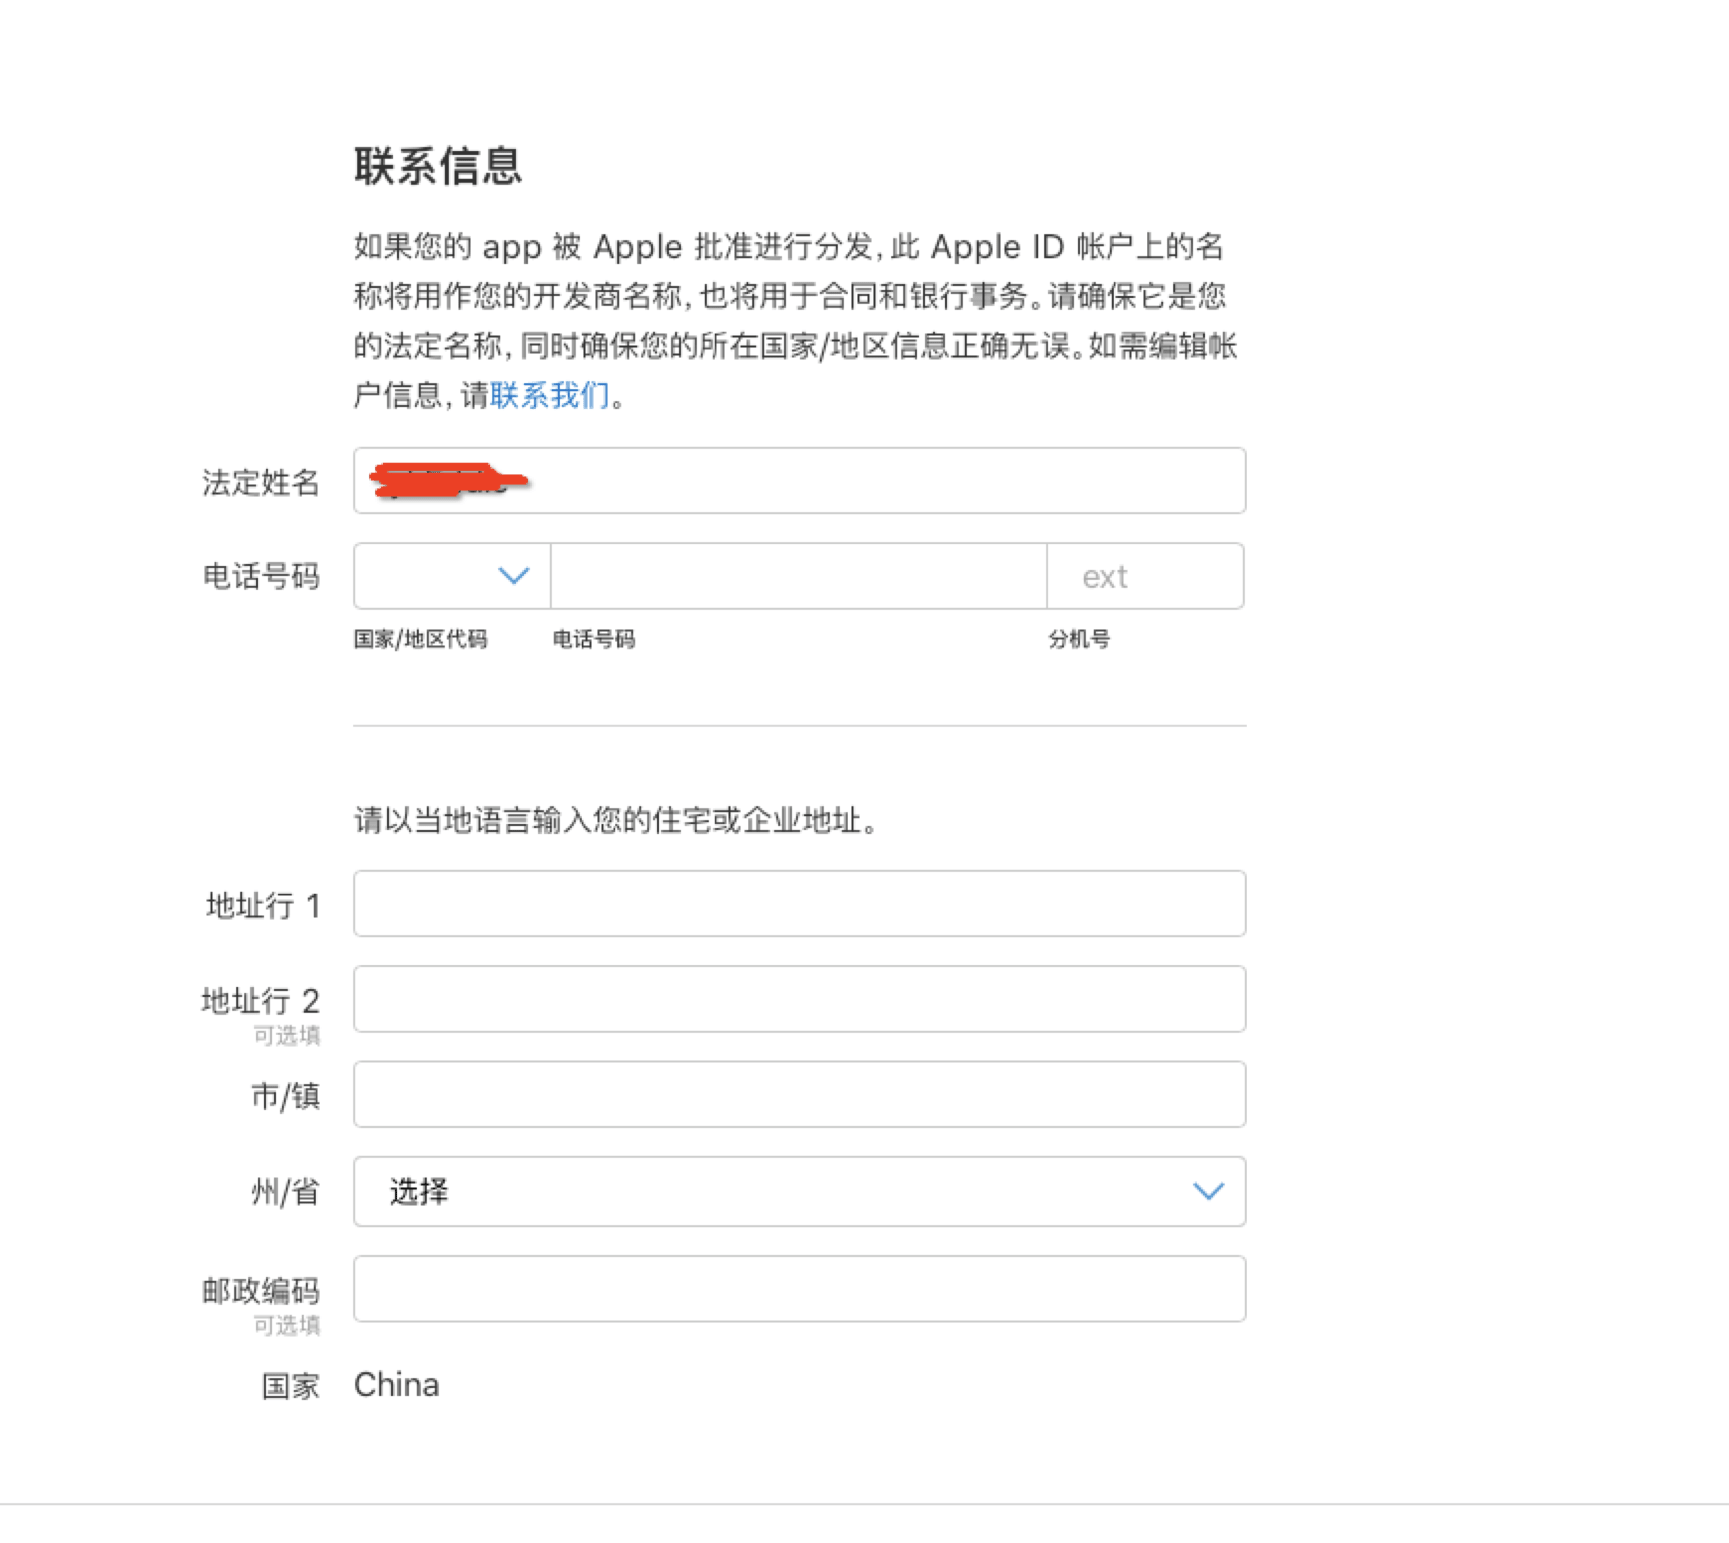Click the 邮政编码 postal code field
1729x1543 pixels.
799,1289
